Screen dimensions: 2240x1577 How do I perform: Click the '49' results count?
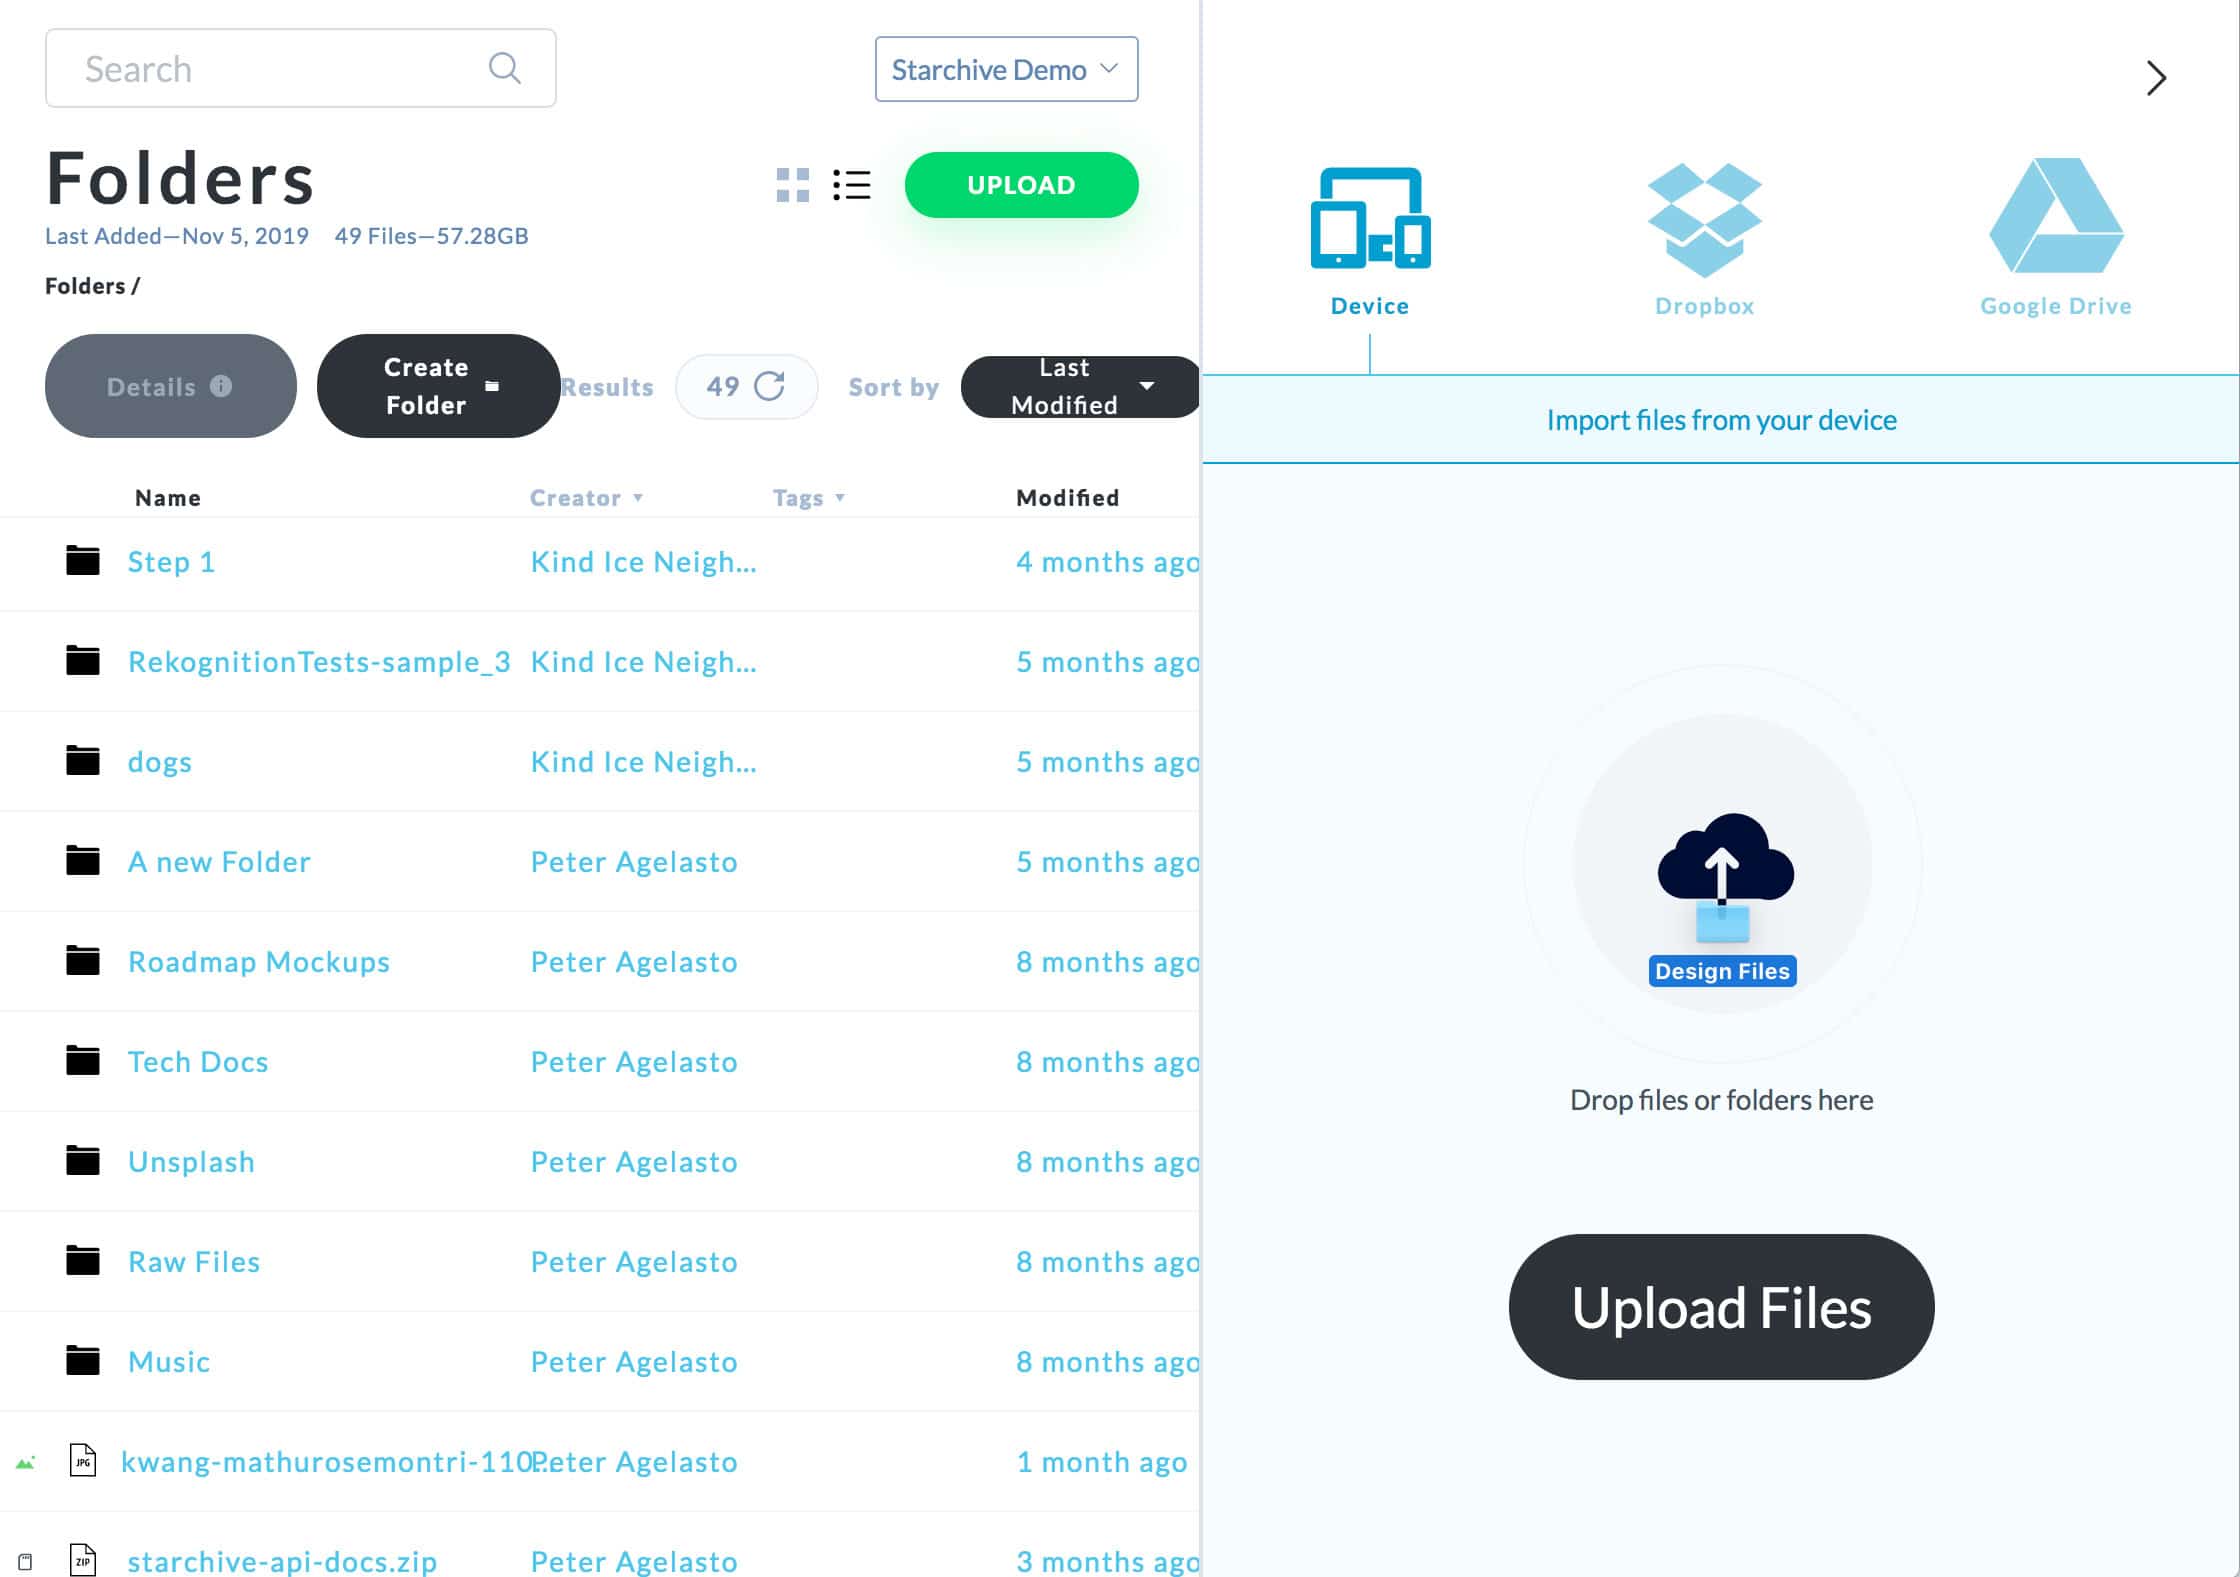722,386
